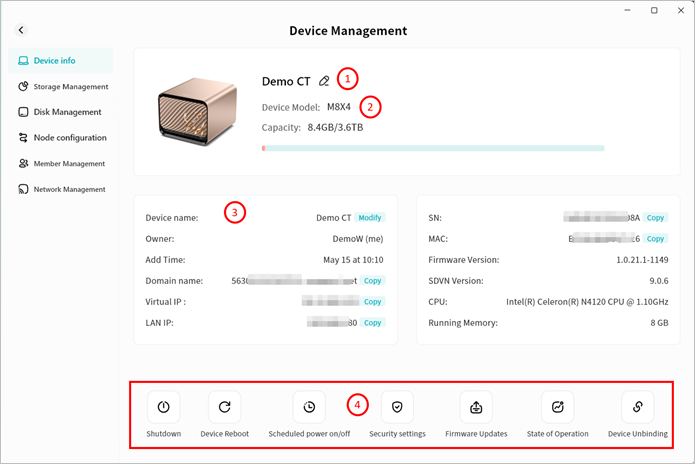695x464 pixels.
Task: Click the Device Unbinding link icon
Action: (x=637, y=407)
